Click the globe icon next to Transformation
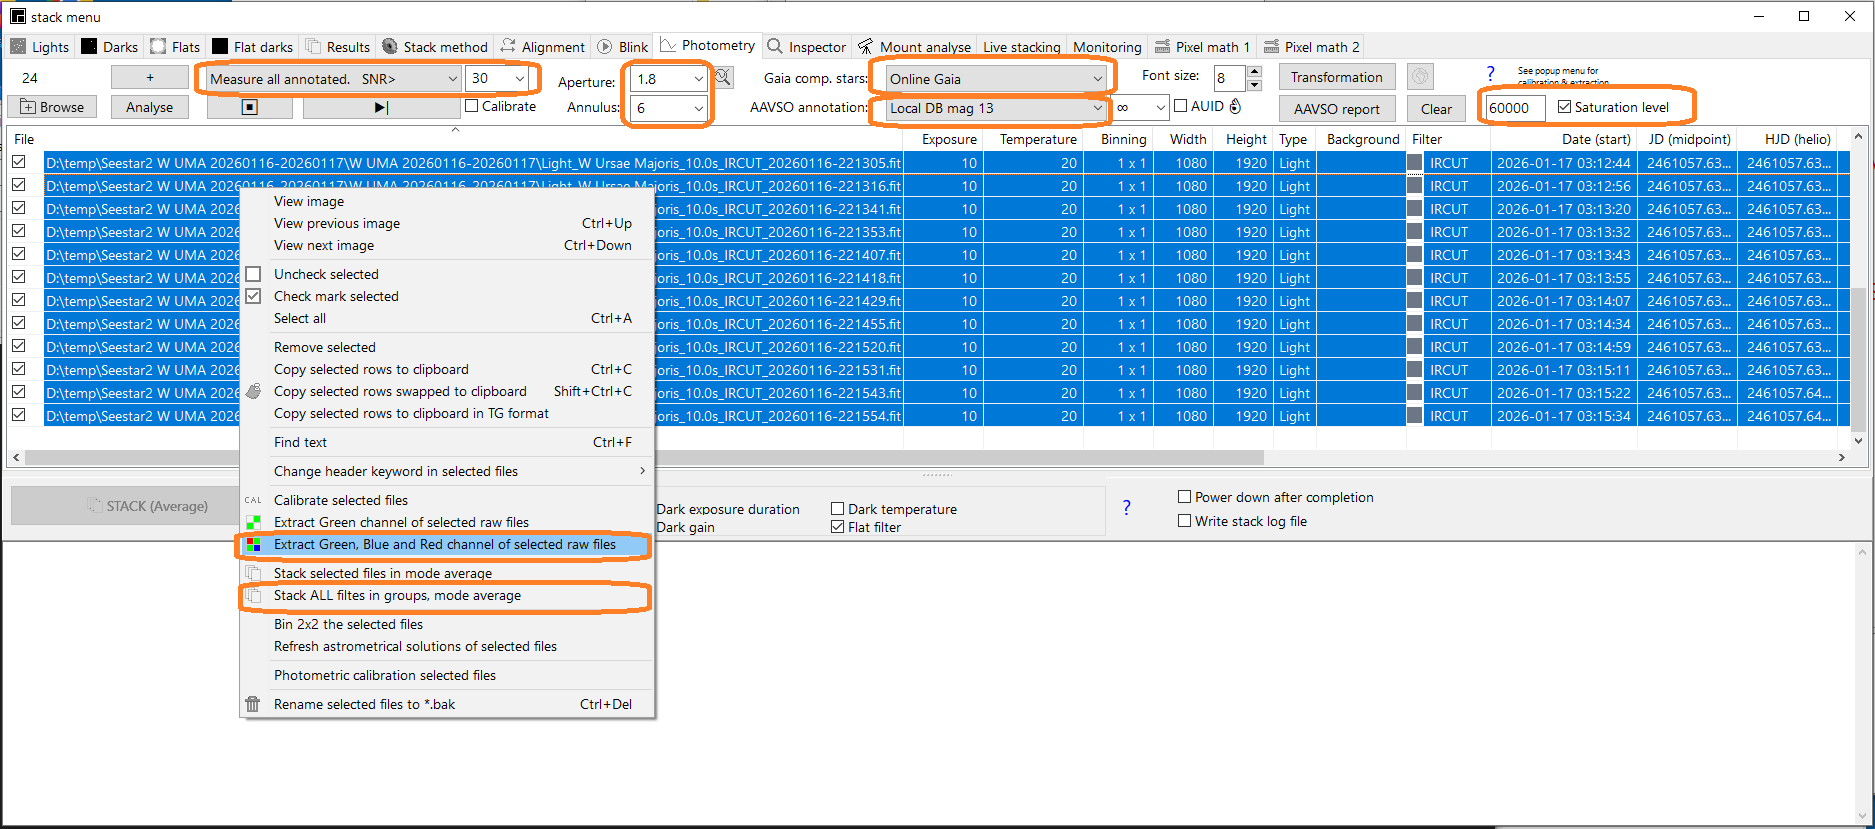This screenshot has width=1875, height=829. pos(1420,77)
